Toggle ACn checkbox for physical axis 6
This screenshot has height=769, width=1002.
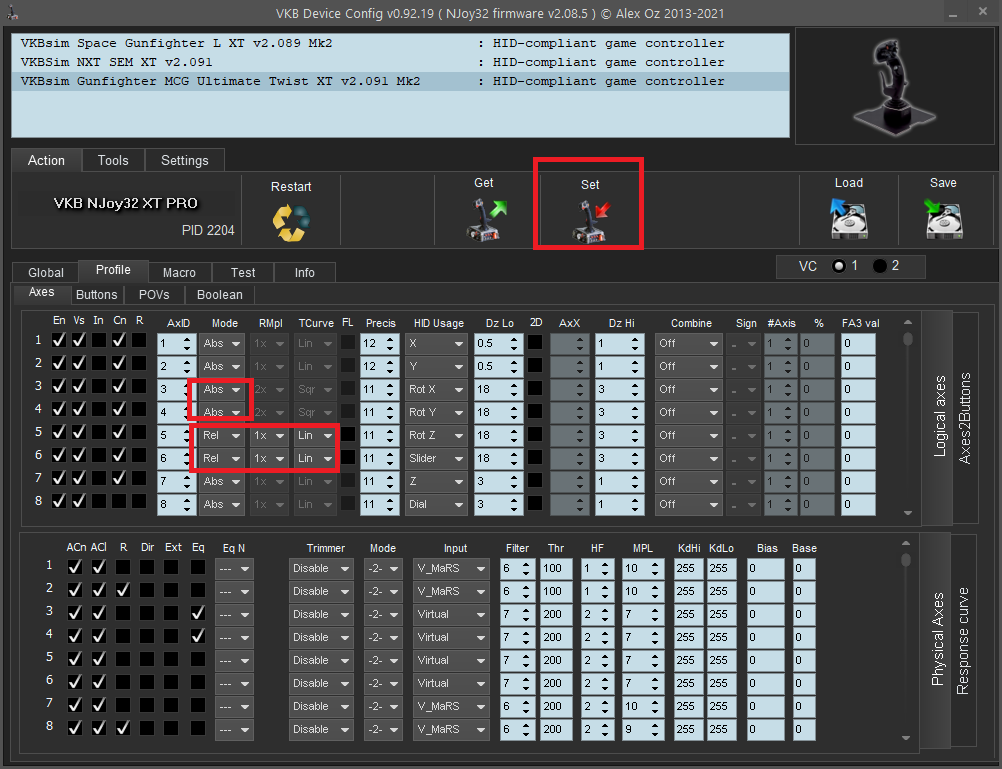click(x=75, y=682)
